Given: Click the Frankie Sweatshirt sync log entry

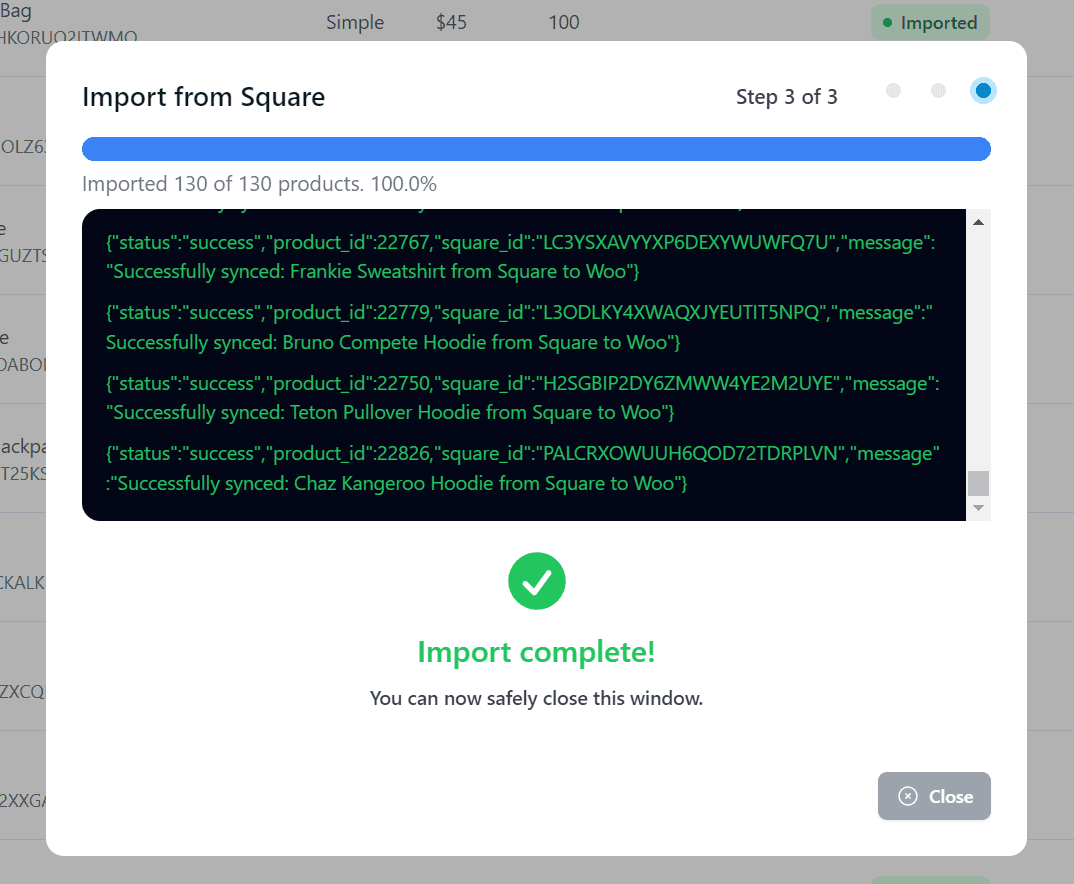Looking at the screenshot, I should pyautogui.click(x=522, y=257).
